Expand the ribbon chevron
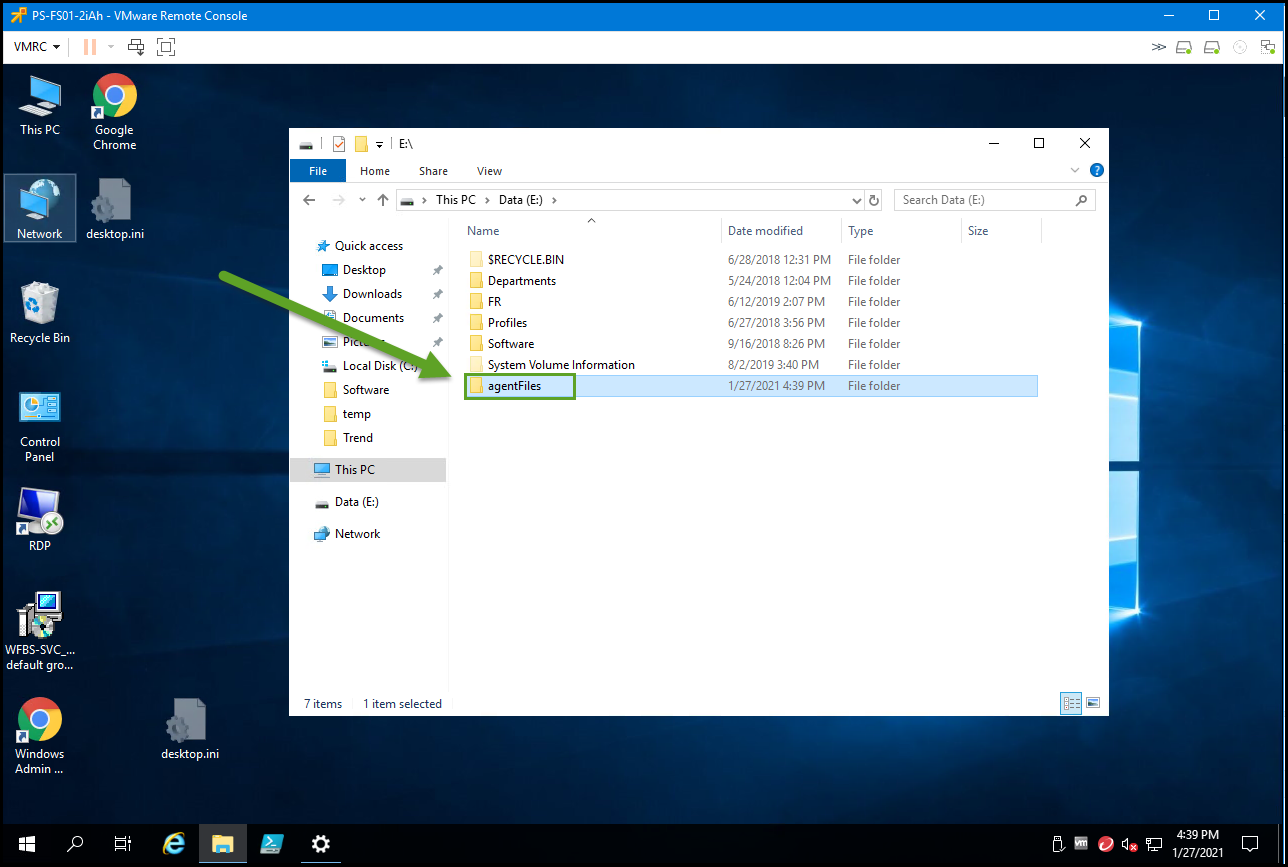The width and height of the screenshot is (1288, 867). tap(1075, 171)
